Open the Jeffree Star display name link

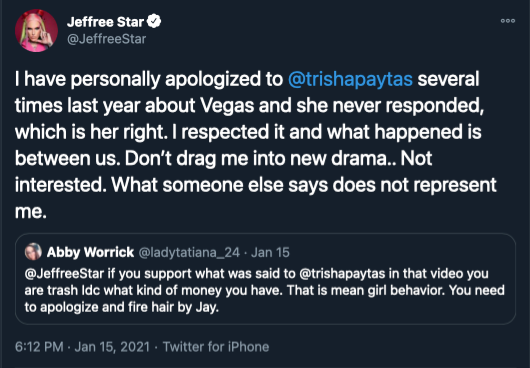tap(105, 22)
